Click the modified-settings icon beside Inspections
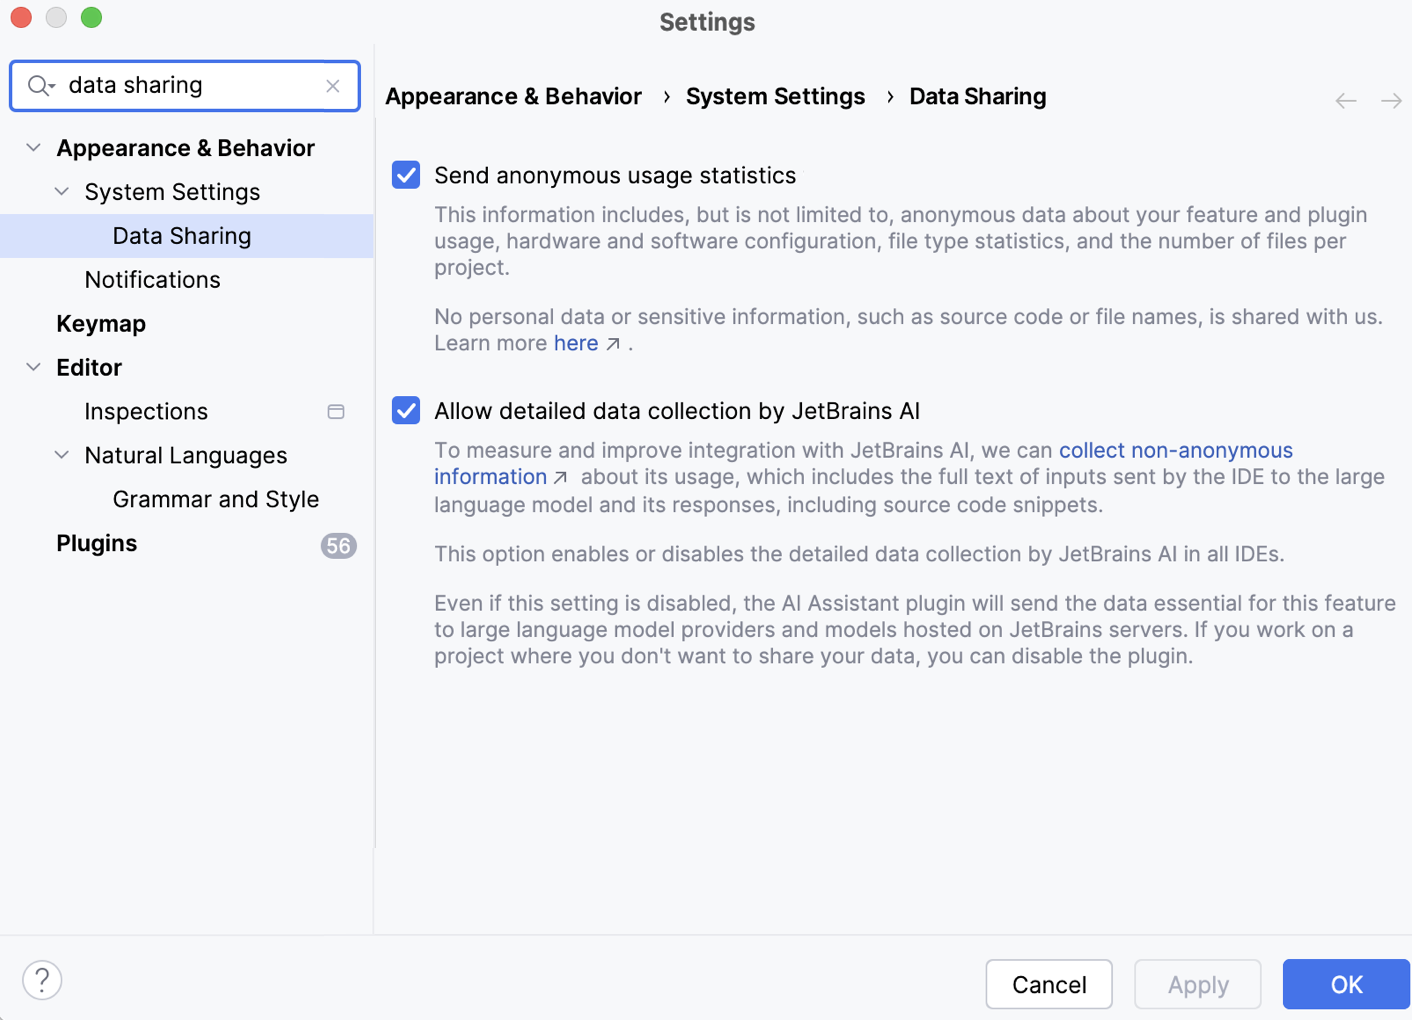 336,411
